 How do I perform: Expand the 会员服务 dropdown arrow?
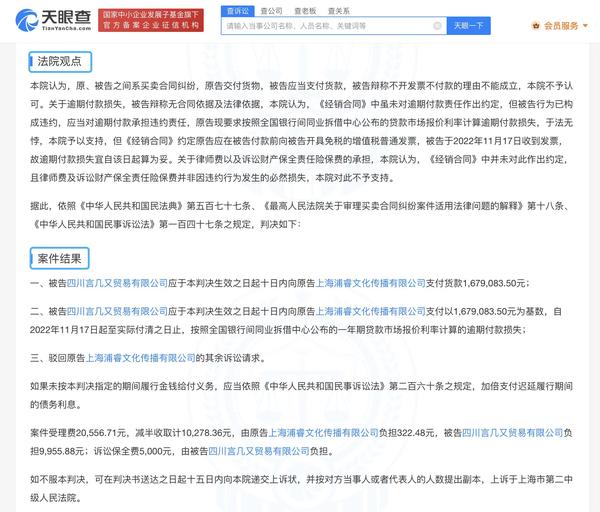click(585, 26)
